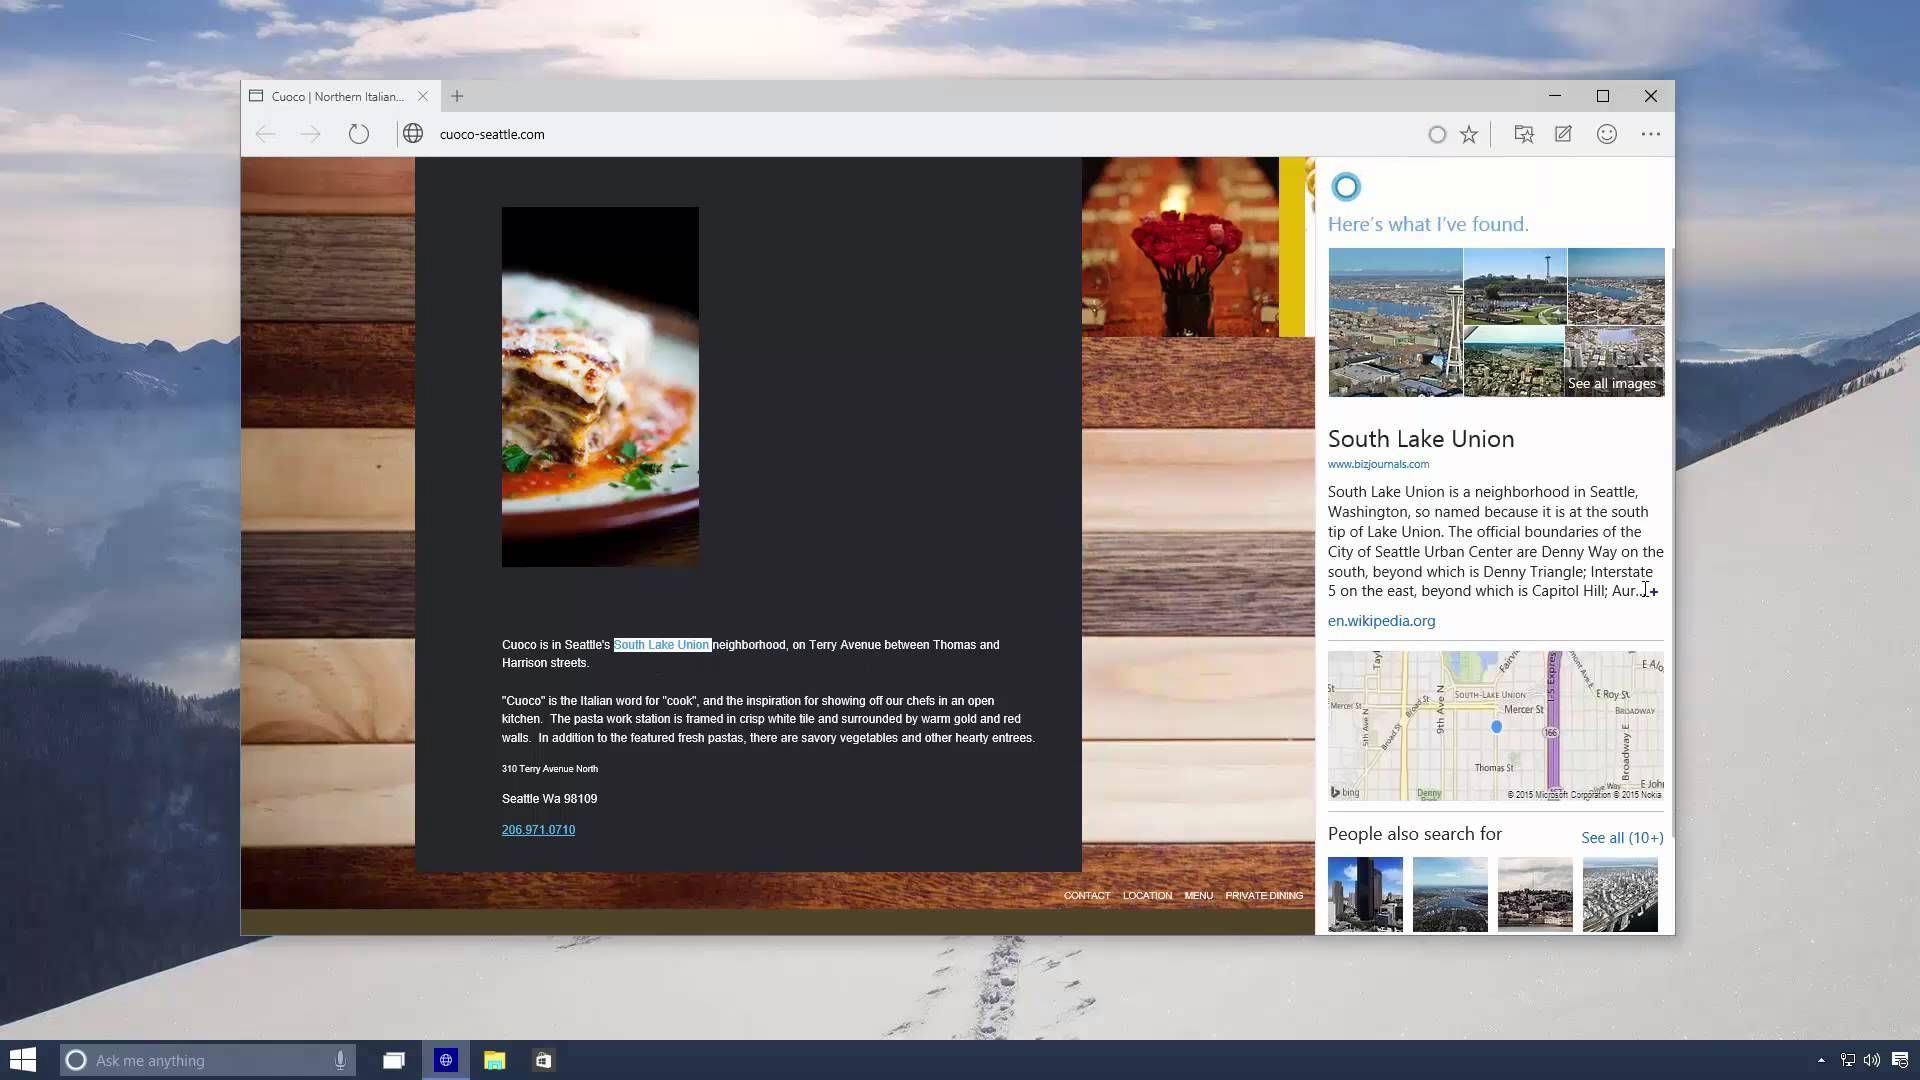Screen dimensions: 1920x1080
Task: Open Make a Web Note pen icon
Action: 1563,134
